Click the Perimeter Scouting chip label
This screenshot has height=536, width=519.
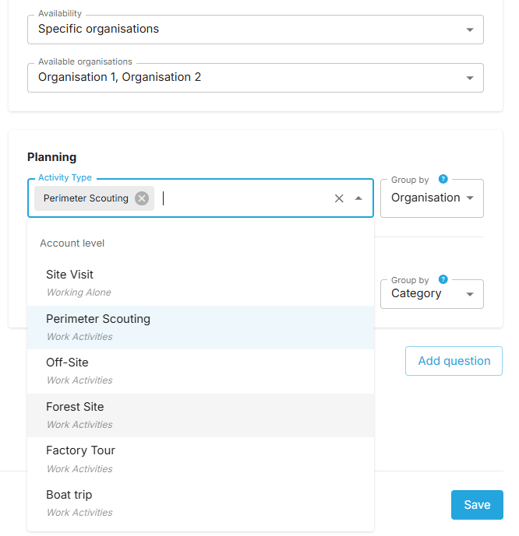86,198
